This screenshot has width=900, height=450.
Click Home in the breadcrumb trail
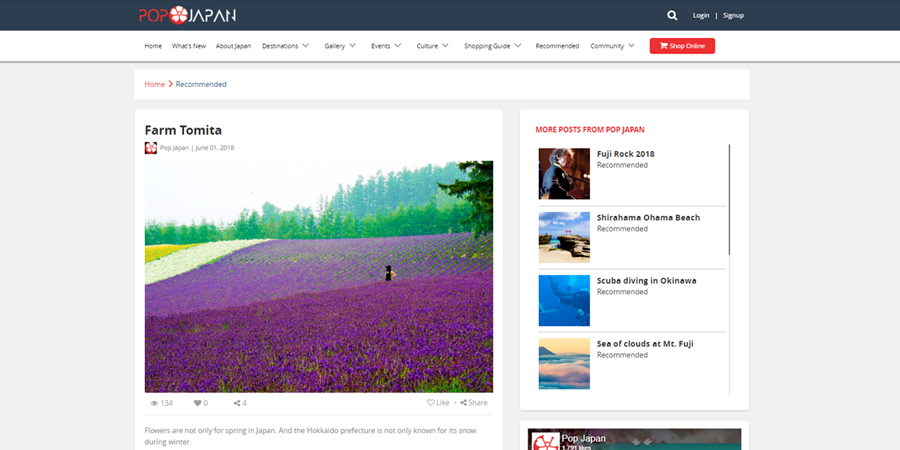tap(154, 84)
